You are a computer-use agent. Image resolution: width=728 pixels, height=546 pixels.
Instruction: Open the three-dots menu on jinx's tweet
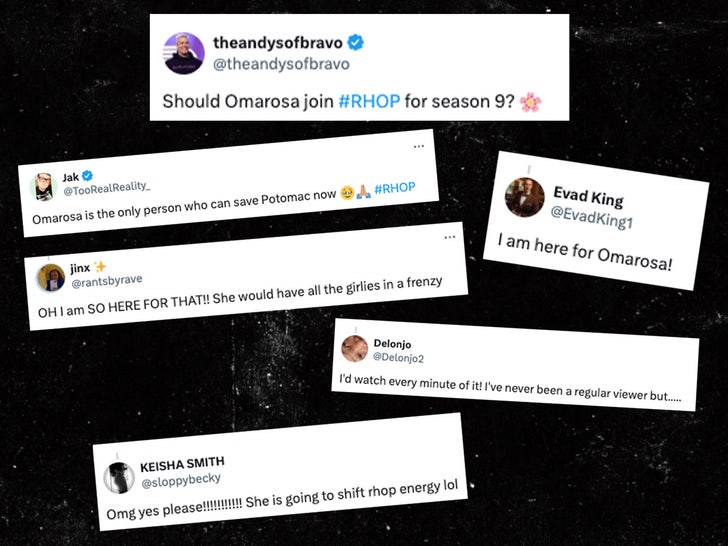pyautogui.click(x=449, y=237)
